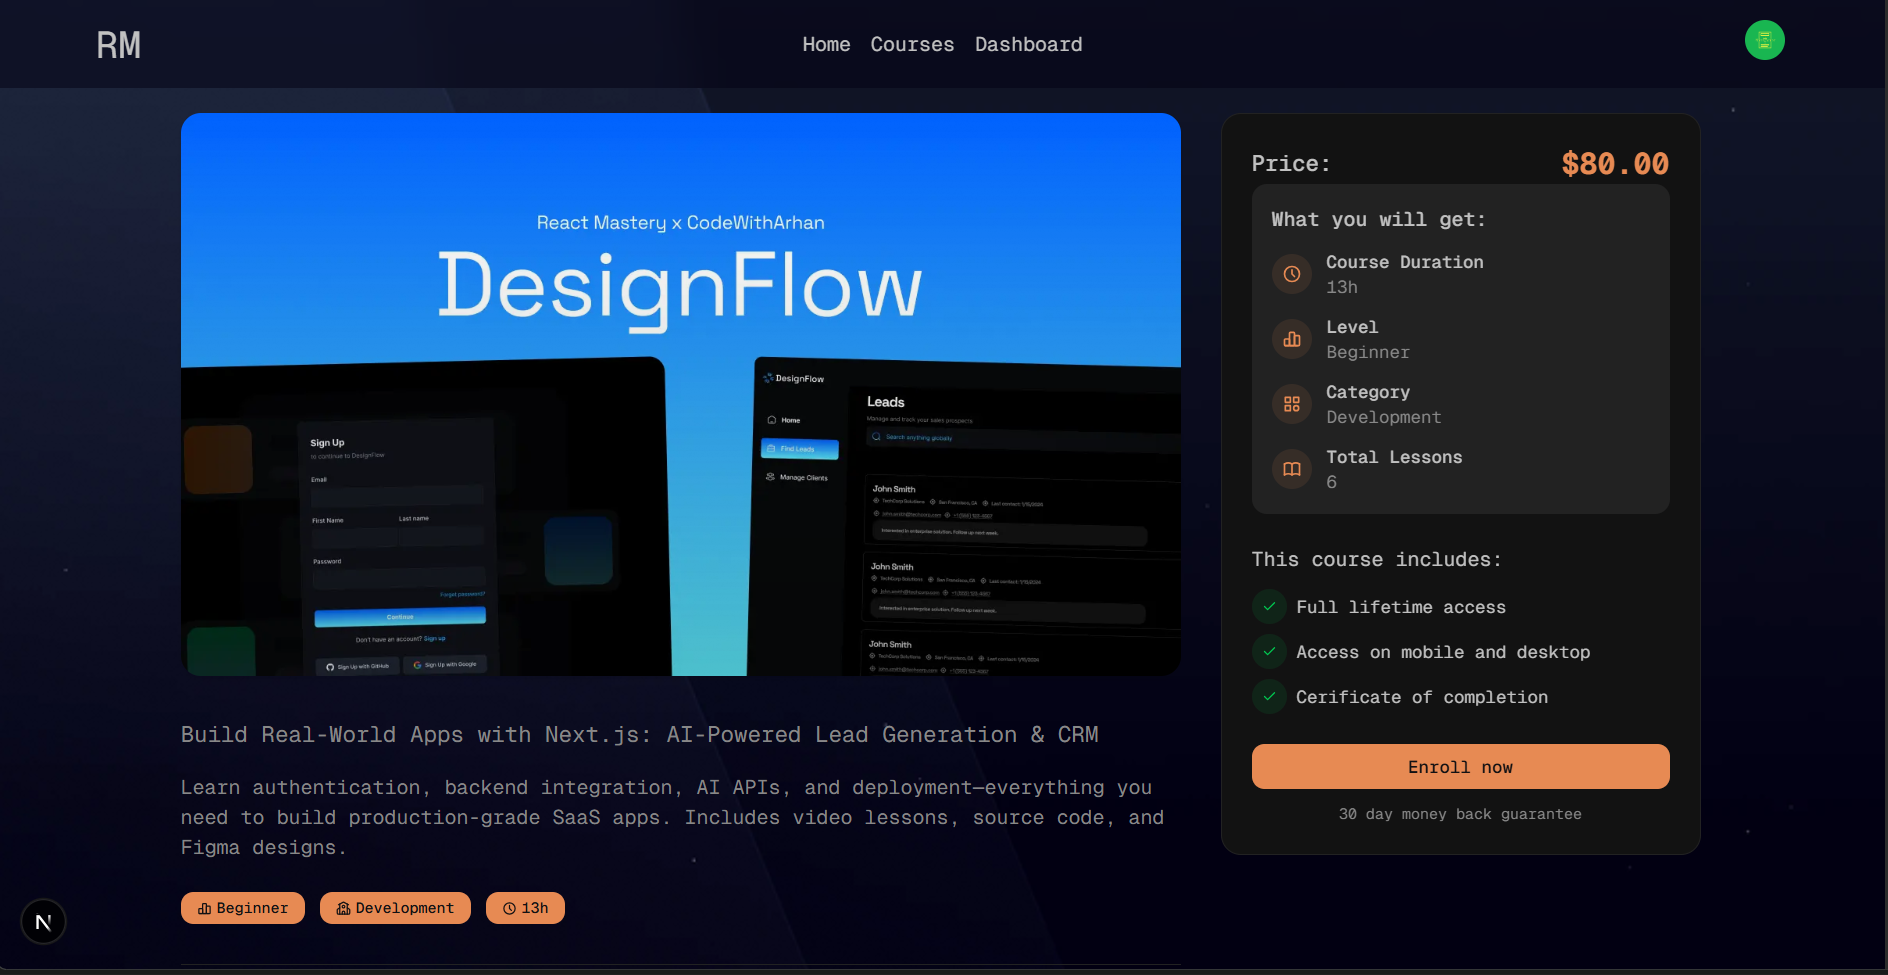Viewport: 1888px width, 975px height.
Task: Click the DesignFlow course banner image
Action: click(x=680, y=394)
